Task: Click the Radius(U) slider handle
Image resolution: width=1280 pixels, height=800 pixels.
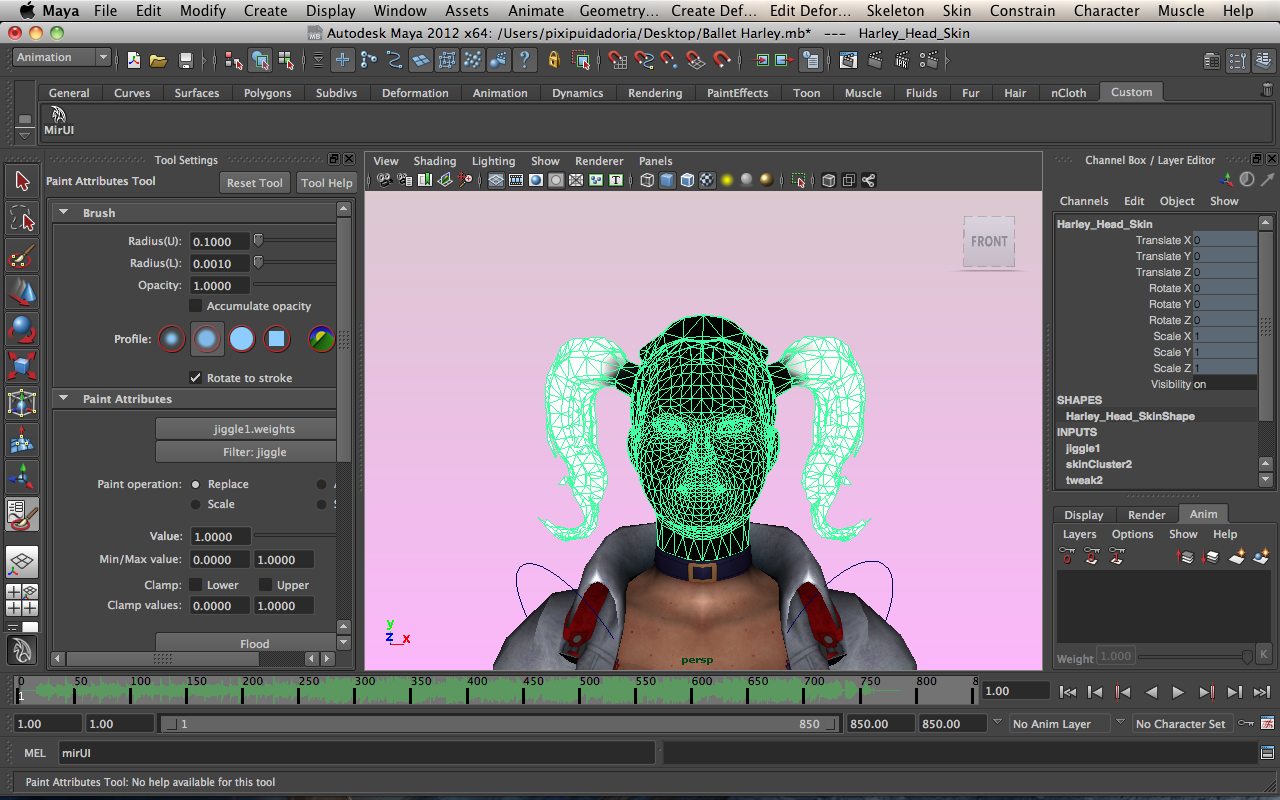Action: point(258,241)
